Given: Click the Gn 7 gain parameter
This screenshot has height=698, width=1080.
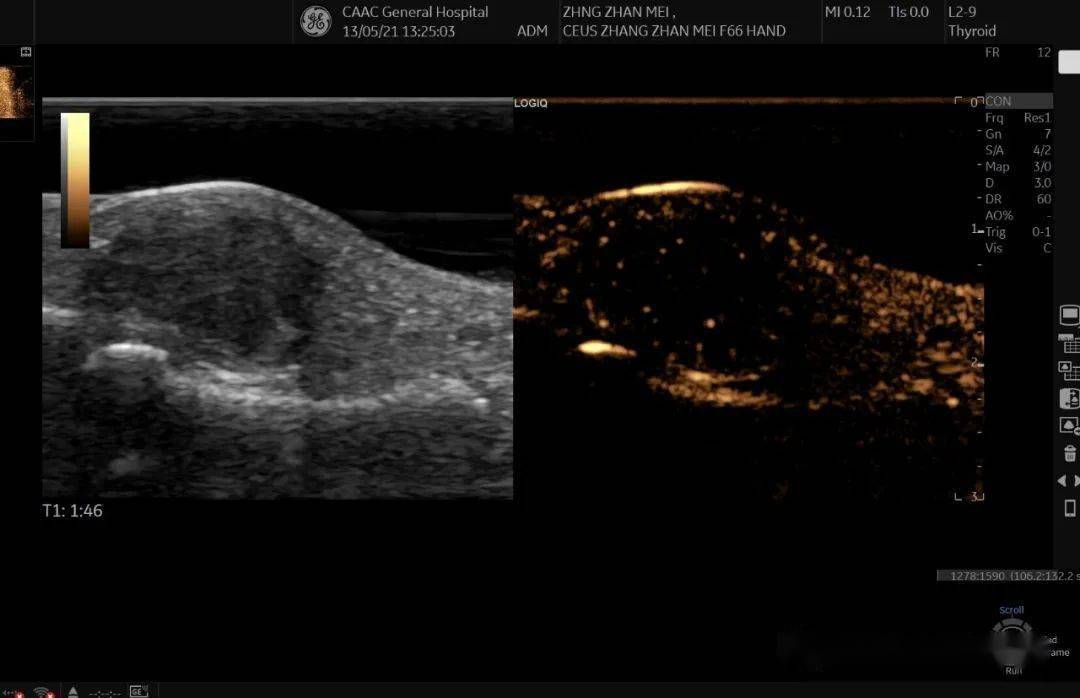Looking at the screenshot, I should click(1018, 134).
